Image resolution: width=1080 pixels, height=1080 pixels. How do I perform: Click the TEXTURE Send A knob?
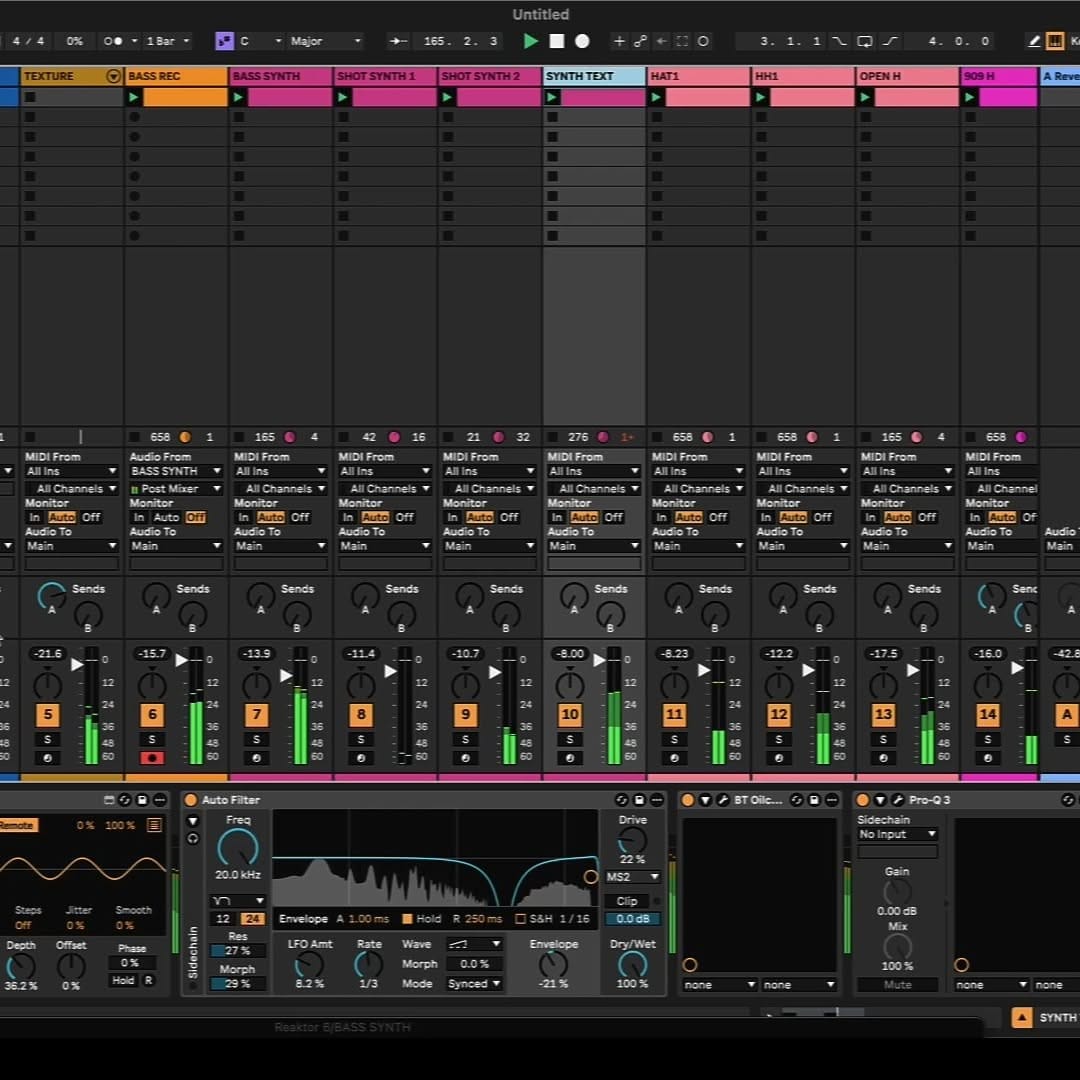pos(51,596)
